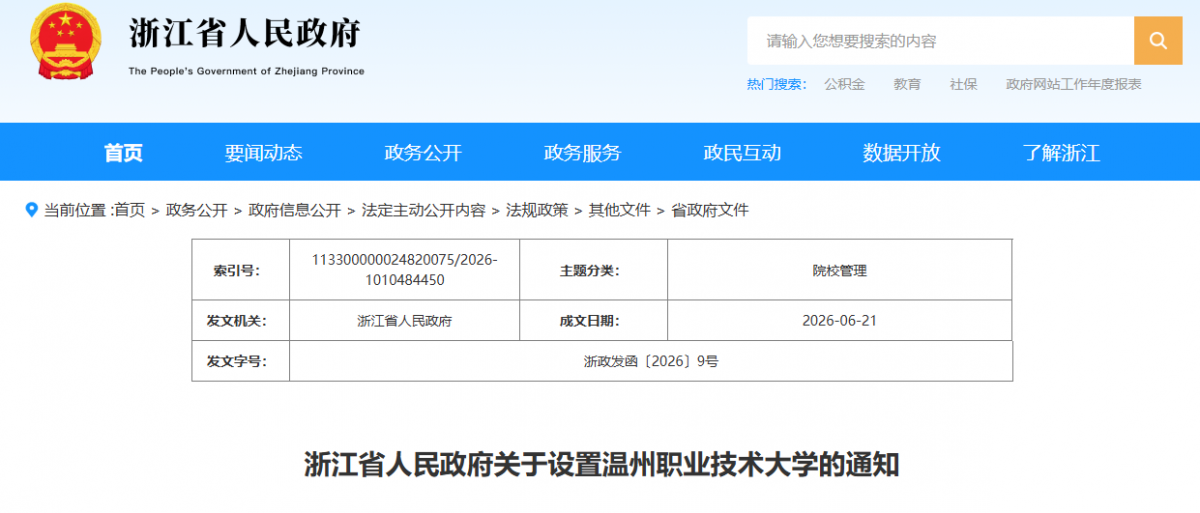Click the national emblem logo
The width and height of the screenshot is (1200, 513).
(x=66, y=42)
